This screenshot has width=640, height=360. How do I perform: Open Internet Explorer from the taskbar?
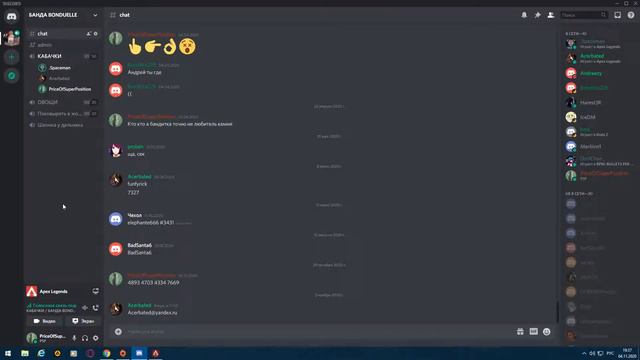[41, 353]
